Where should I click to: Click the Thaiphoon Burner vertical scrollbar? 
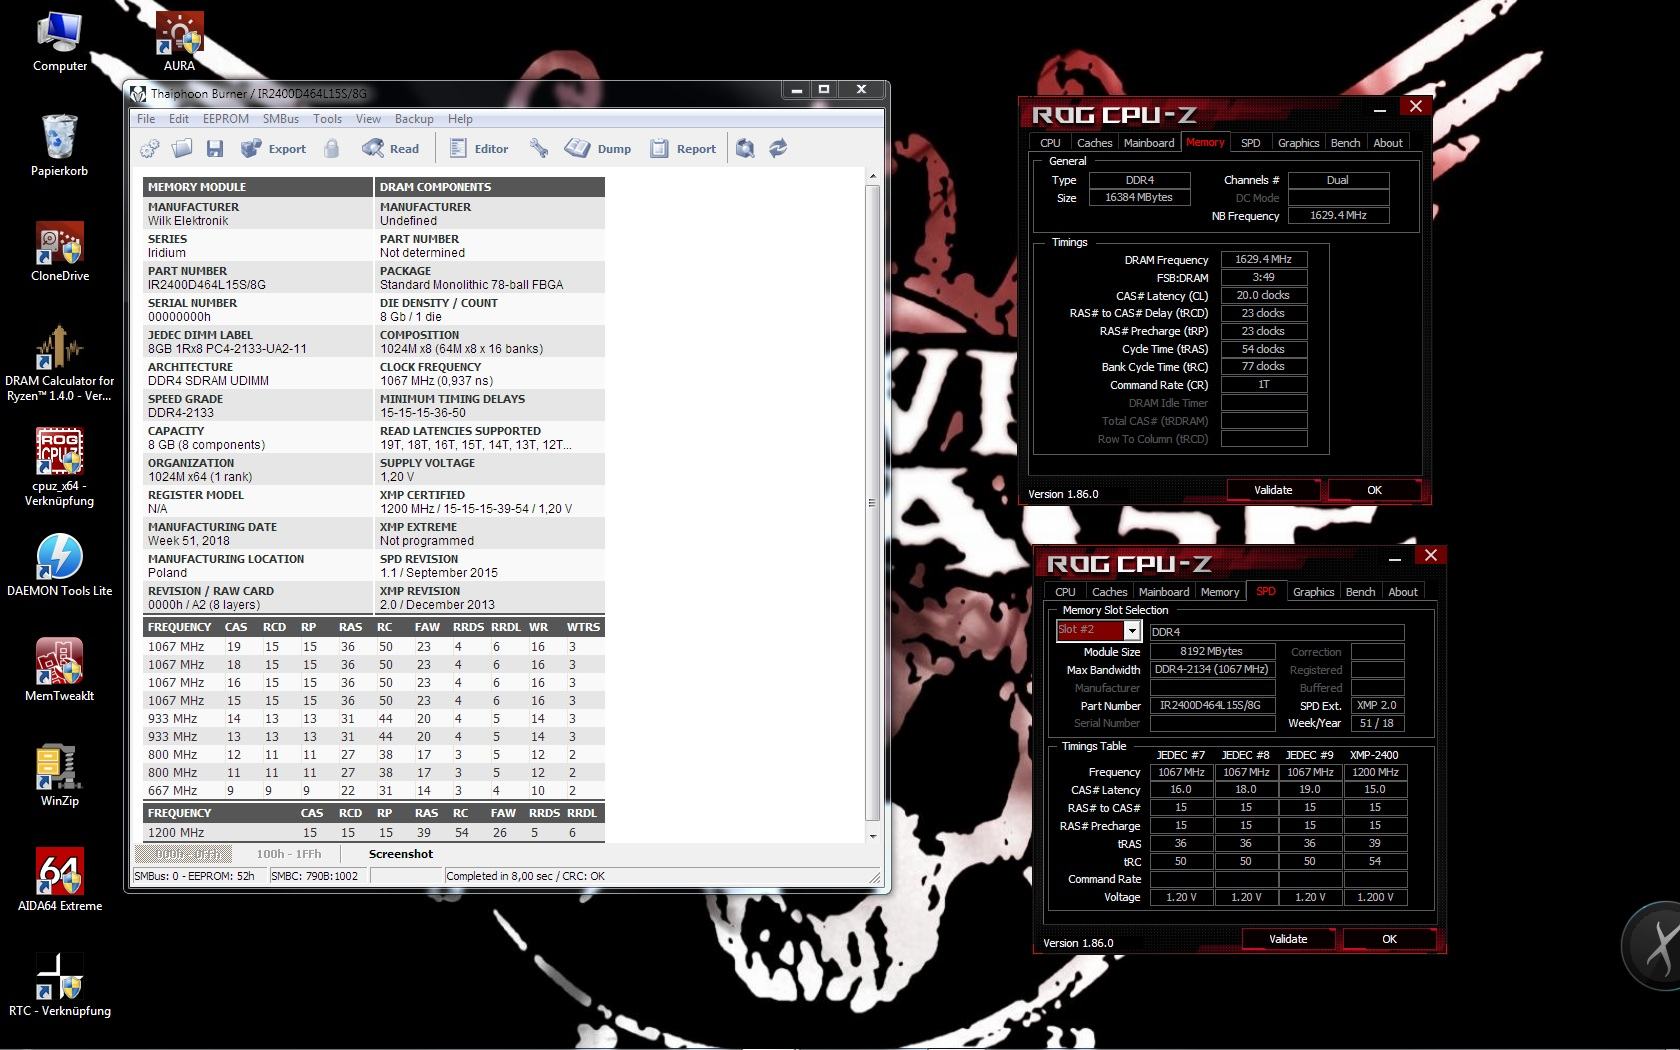pyautogui.click(x=873, y=503)
